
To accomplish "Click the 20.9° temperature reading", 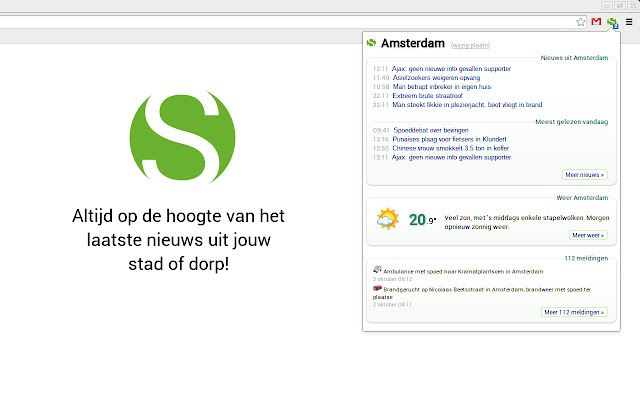I will point(422,220).
